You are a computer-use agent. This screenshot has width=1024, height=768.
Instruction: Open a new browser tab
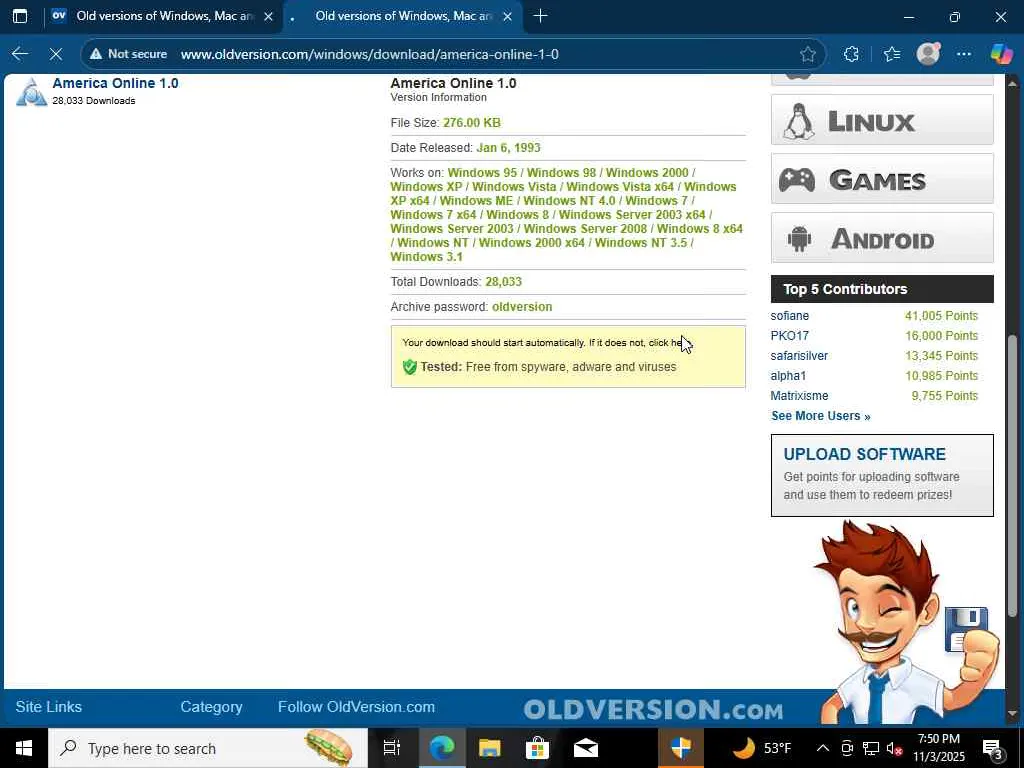point(540,16)
